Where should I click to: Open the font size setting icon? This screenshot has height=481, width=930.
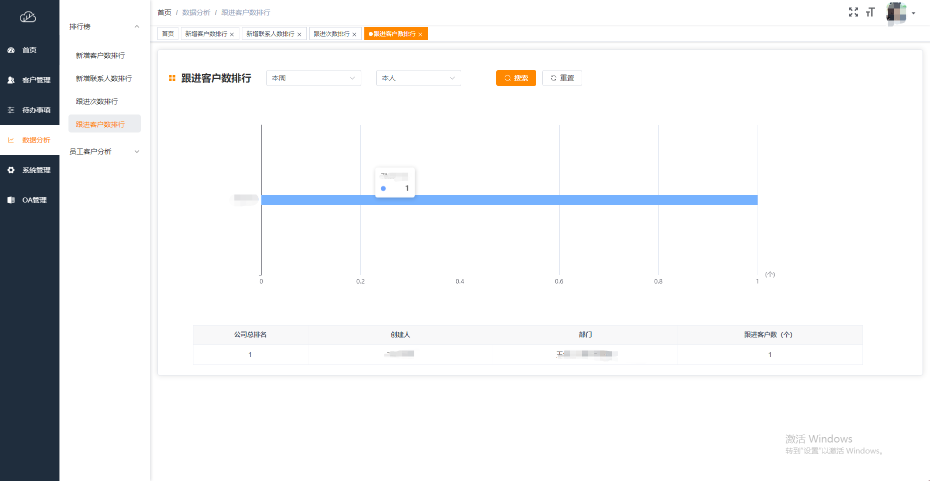pos(870,12)
